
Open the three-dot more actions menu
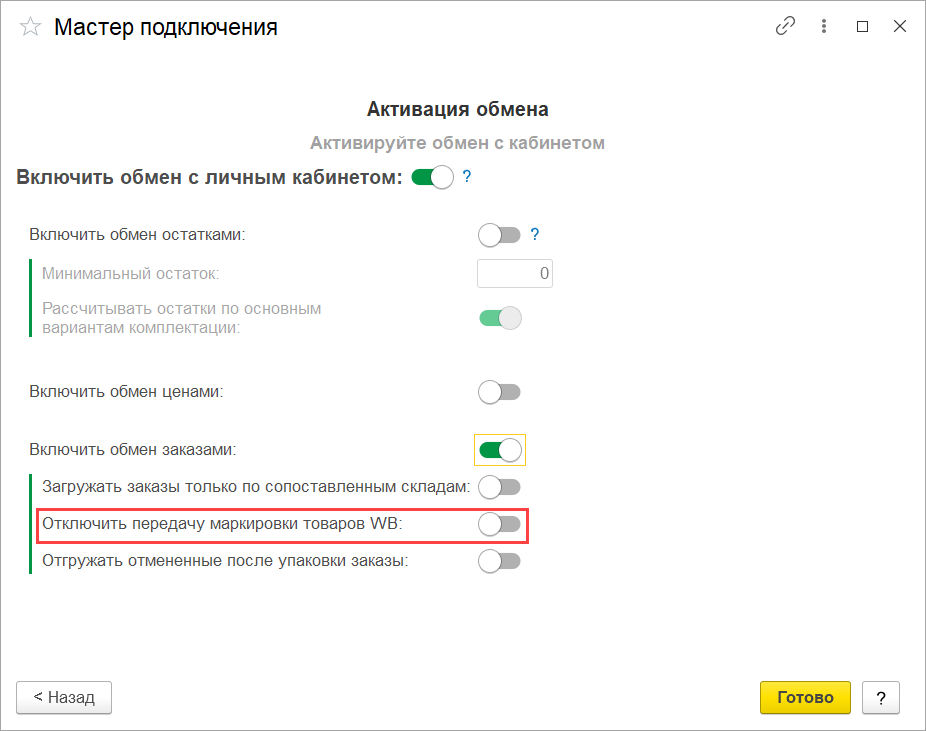click(824, 26)
